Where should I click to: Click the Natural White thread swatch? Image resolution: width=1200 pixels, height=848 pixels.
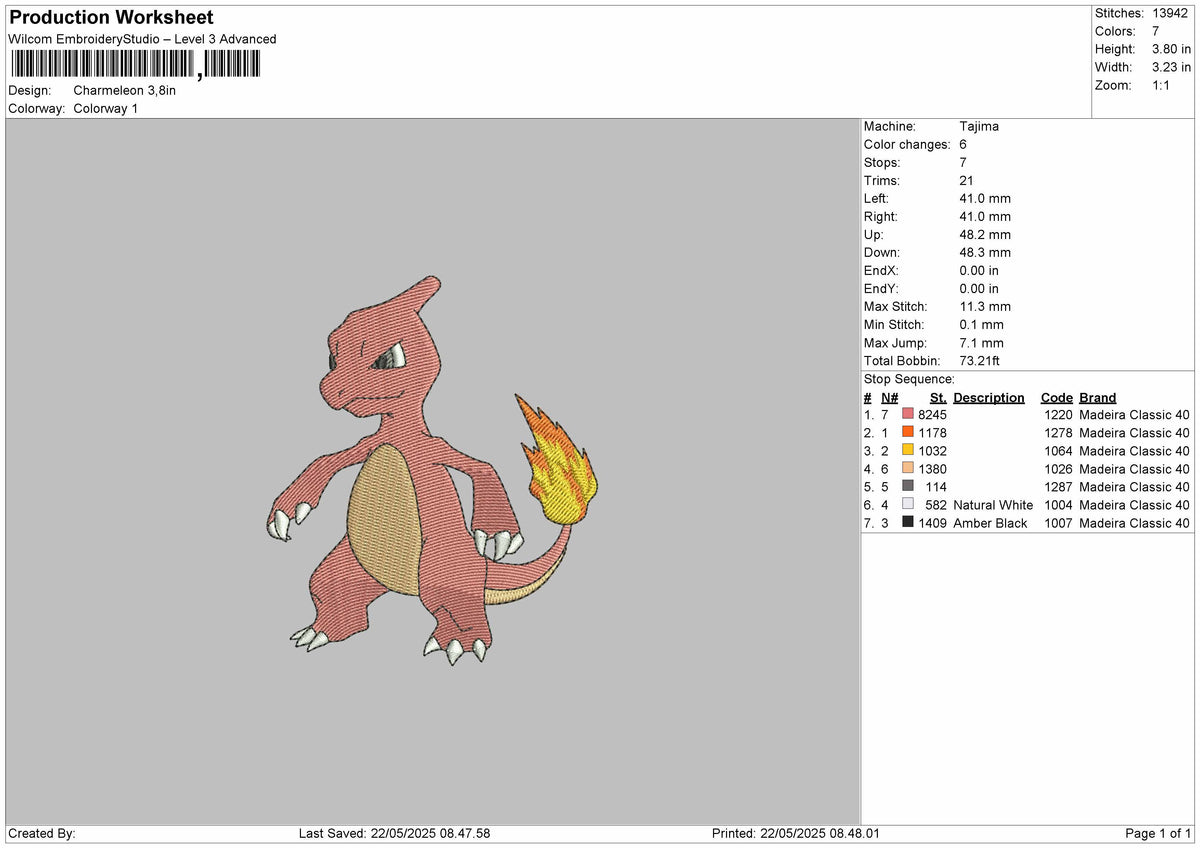pos(908,505)
